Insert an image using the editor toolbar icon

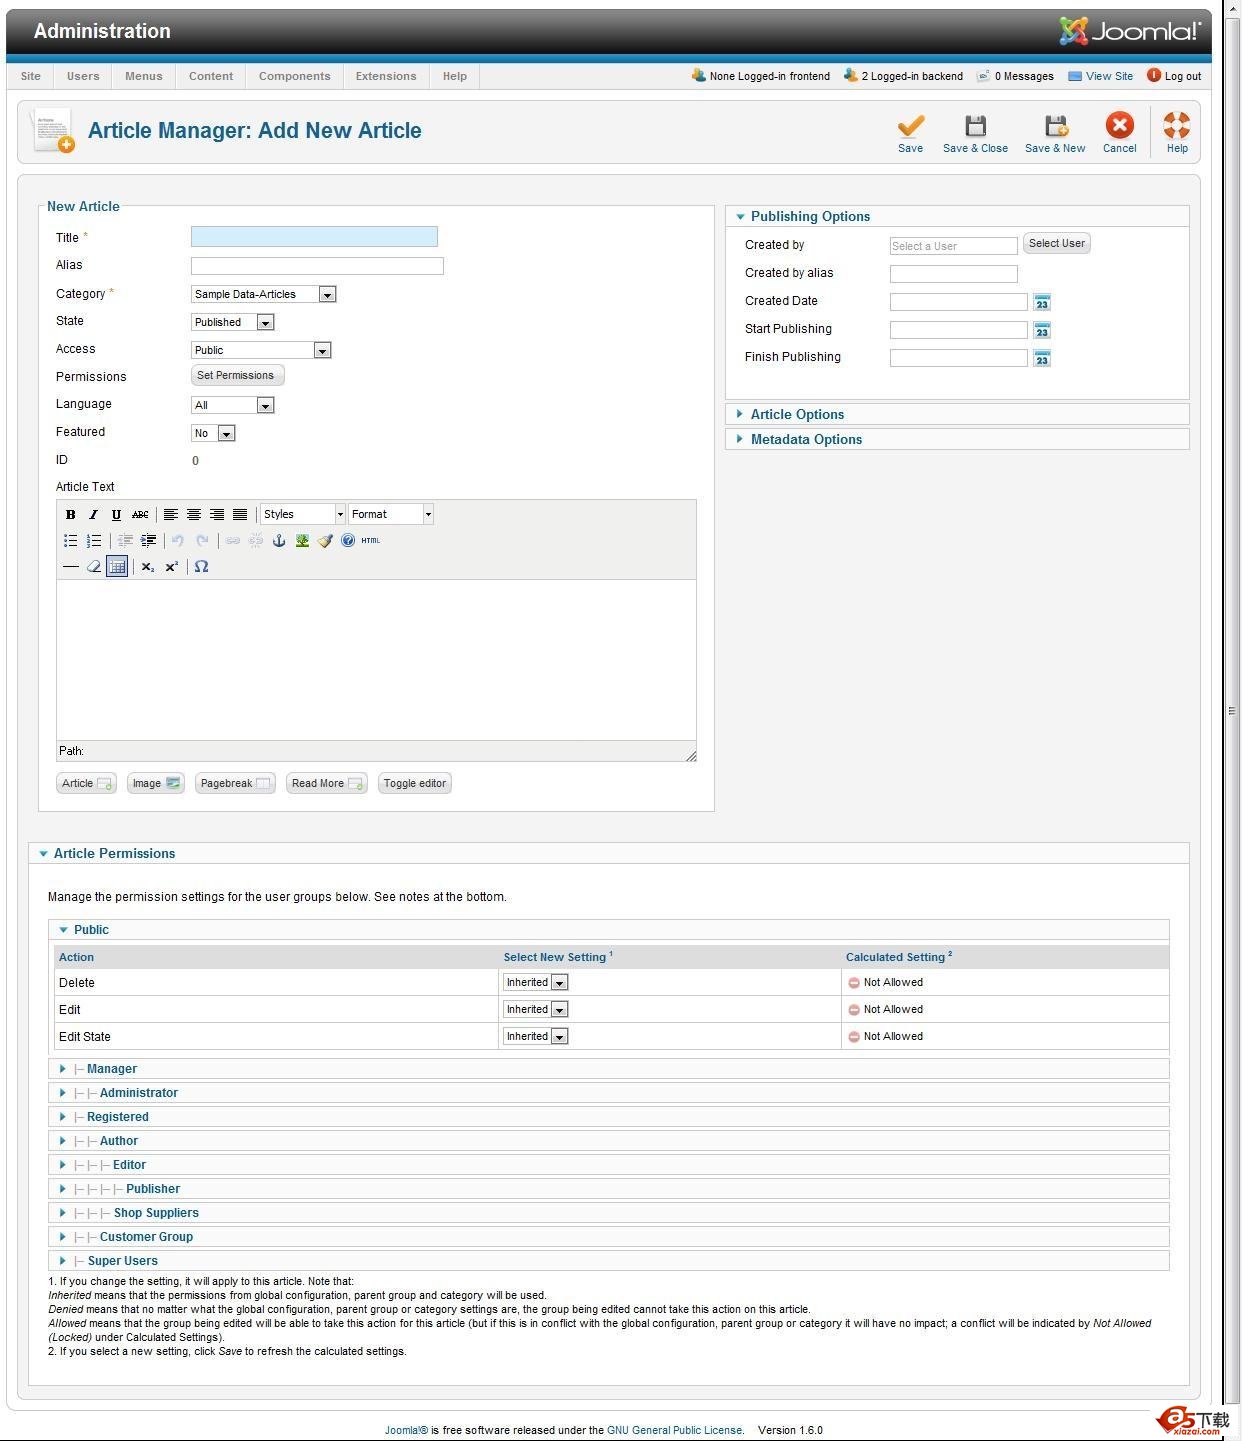(x=302, y=541)
